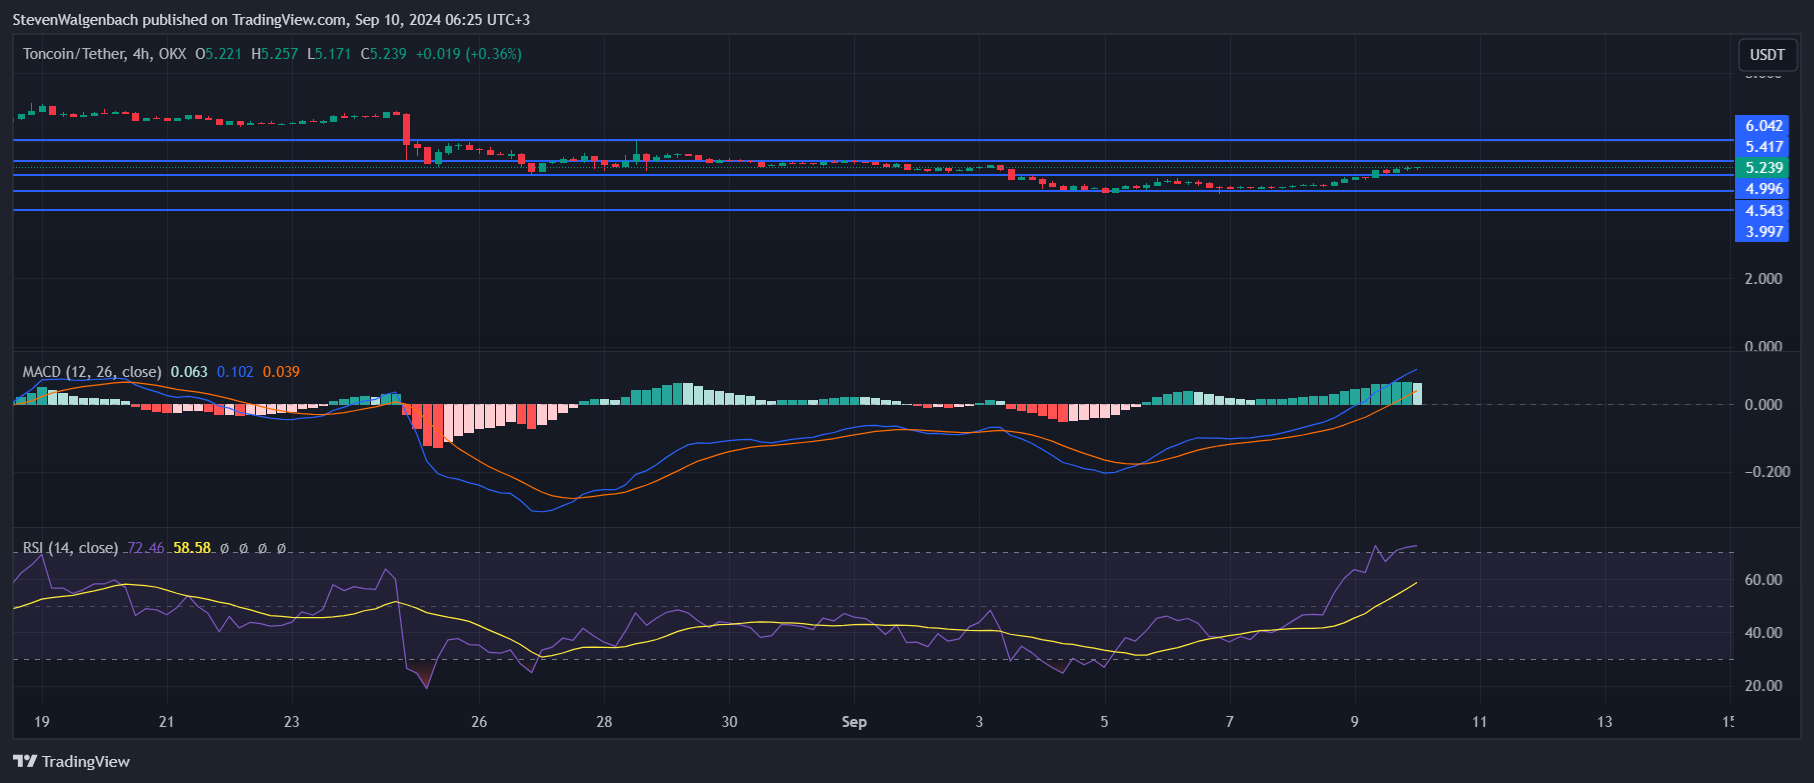This screenshot has height=783, width=1814.
Task: Click the change value +0.019 (+0.36%)
Action: tap(468, 54)
